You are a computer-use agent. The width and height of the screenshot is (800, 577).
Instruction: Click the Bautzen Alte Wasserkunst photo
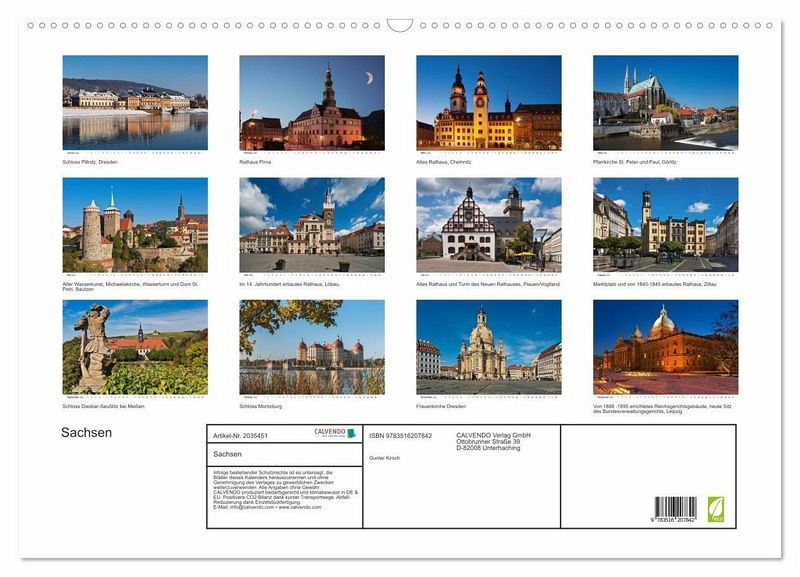pos(135,225)
